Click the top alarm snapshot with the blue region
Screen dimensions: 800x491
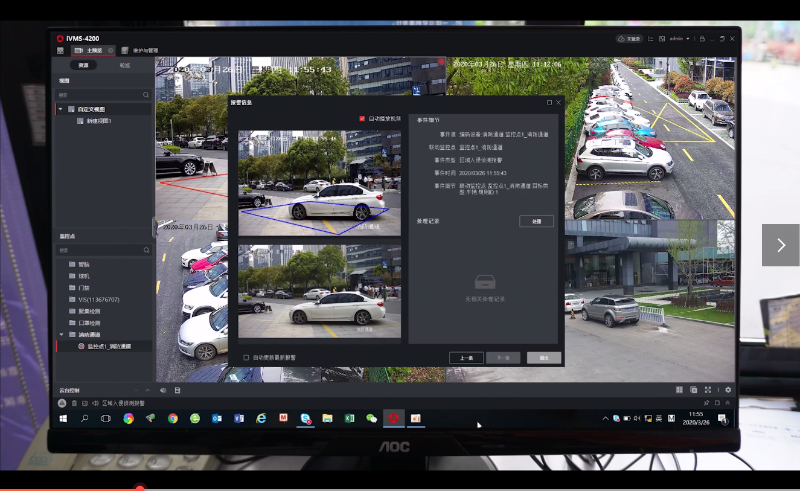pos(312,182)
